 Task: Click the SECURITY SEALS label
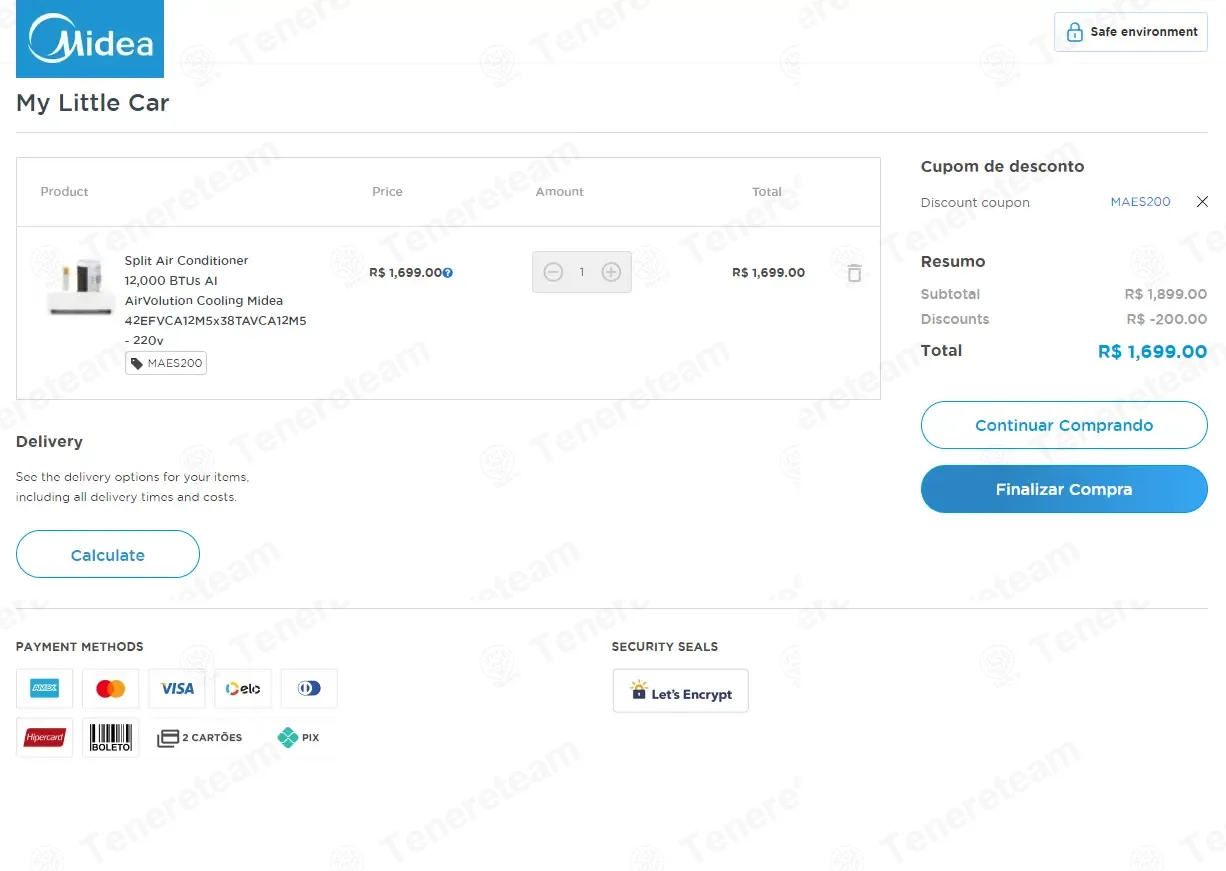pos(665,647)
